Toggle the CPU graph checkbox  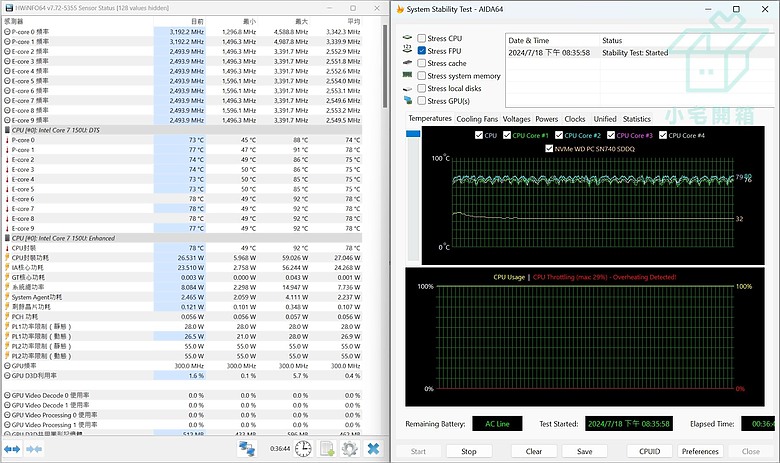click(479, 135)
